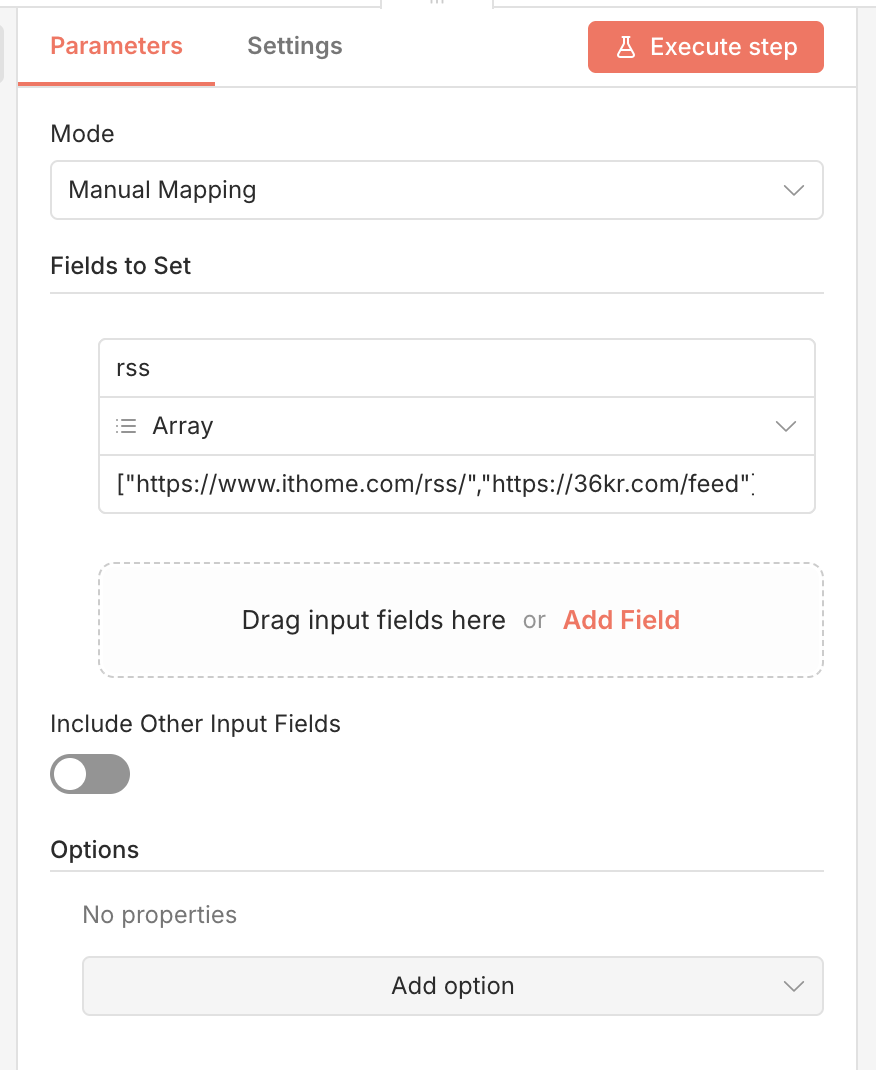Click the rss field name input
The image size is (876, 1070).
tap(456, 368)
